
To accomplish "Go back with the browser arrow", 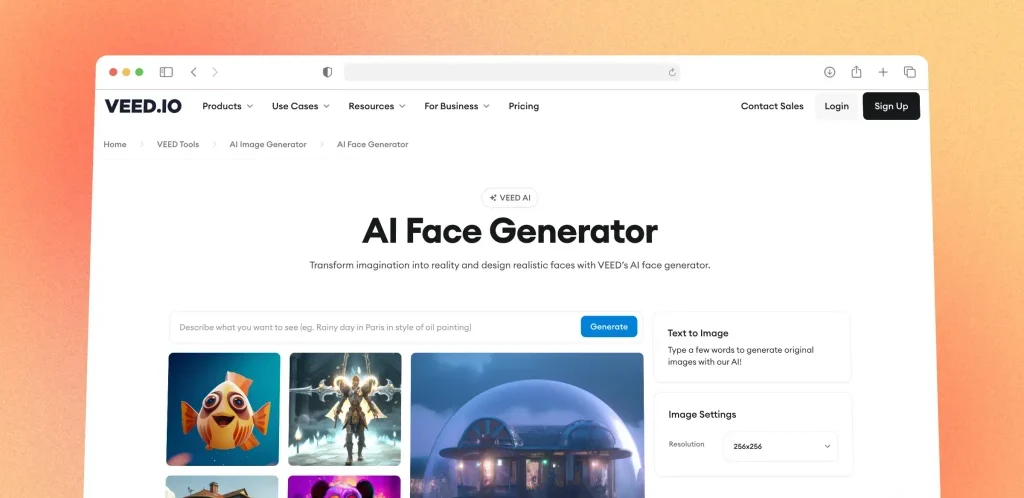I will (193, 72).
